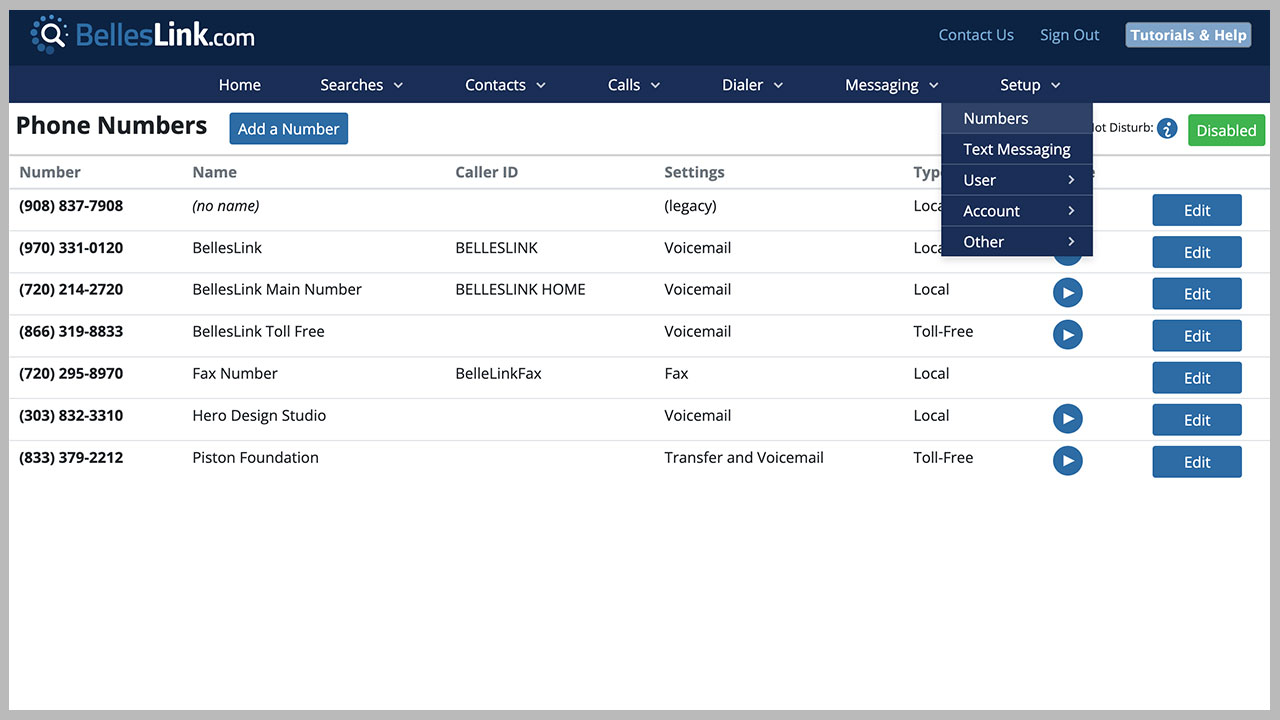Expand the Messaging menu
This screenshot has width=1280, height=720.
[891, 85]
